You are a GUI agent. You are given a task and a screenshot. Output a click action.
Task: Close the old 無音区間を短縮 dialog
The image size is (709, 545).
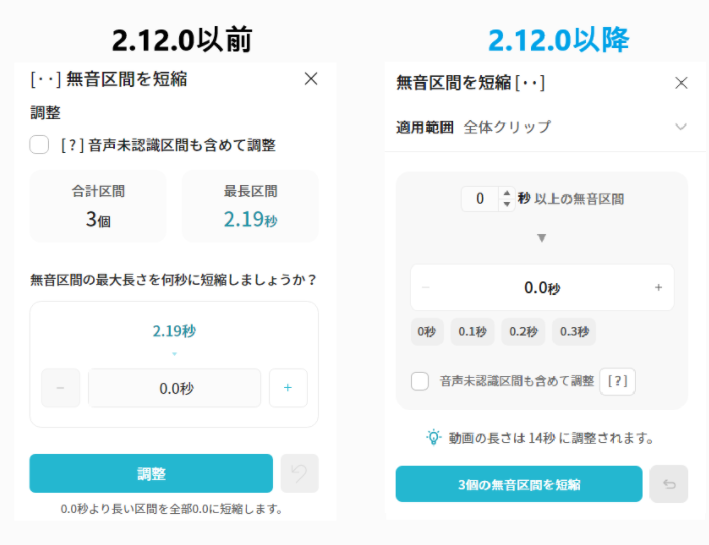tap(311, 79)
